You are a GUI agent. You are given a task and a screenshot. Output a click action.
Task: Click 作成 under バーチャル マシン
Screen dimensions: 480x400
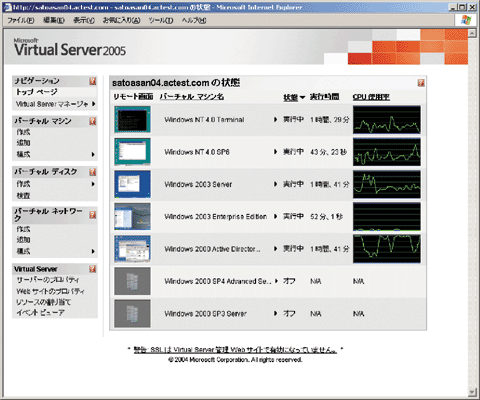(23, 132)
